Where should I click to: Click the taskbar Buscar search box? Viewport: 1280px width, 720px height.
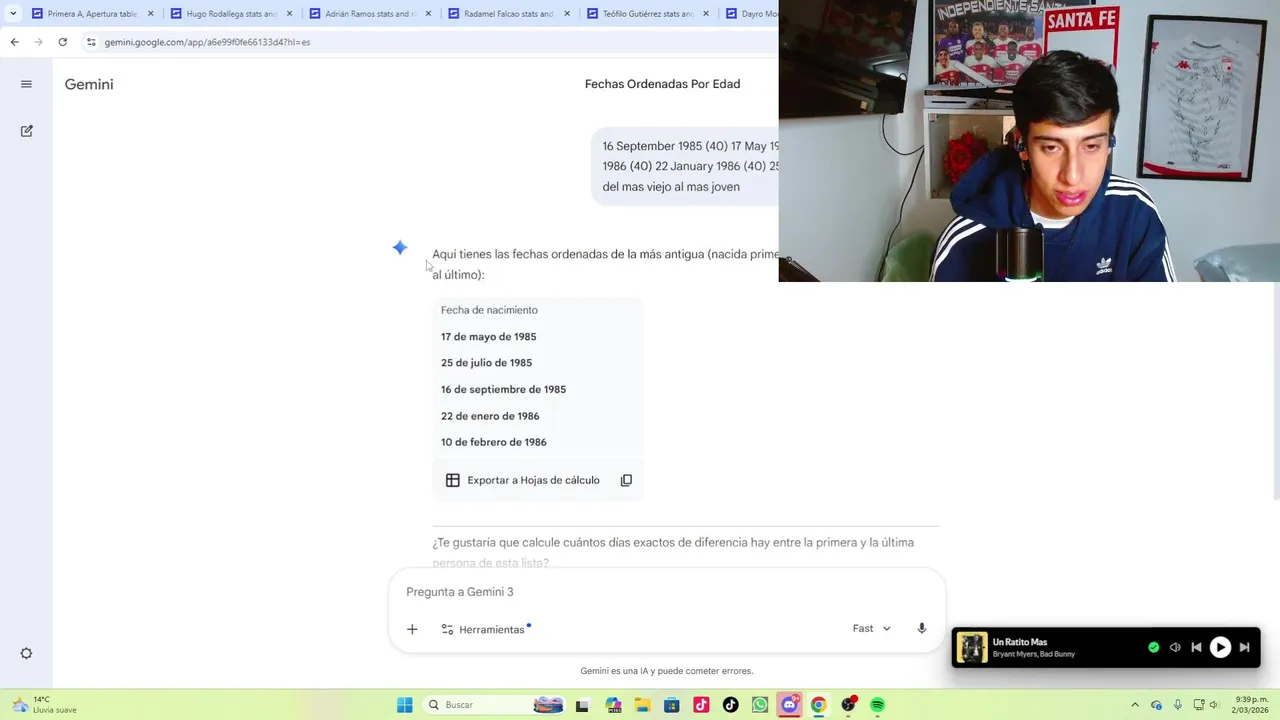[494, 705]
